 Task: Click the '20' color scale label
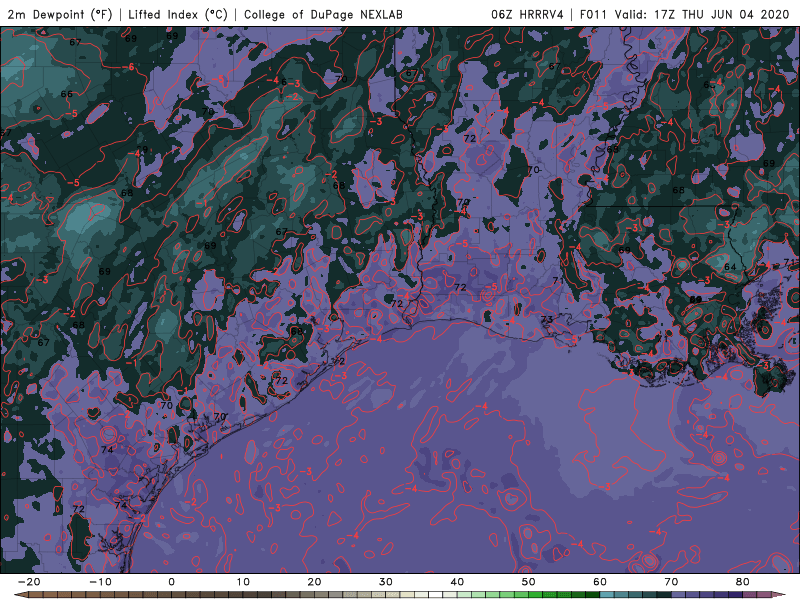tap(314, 582)
